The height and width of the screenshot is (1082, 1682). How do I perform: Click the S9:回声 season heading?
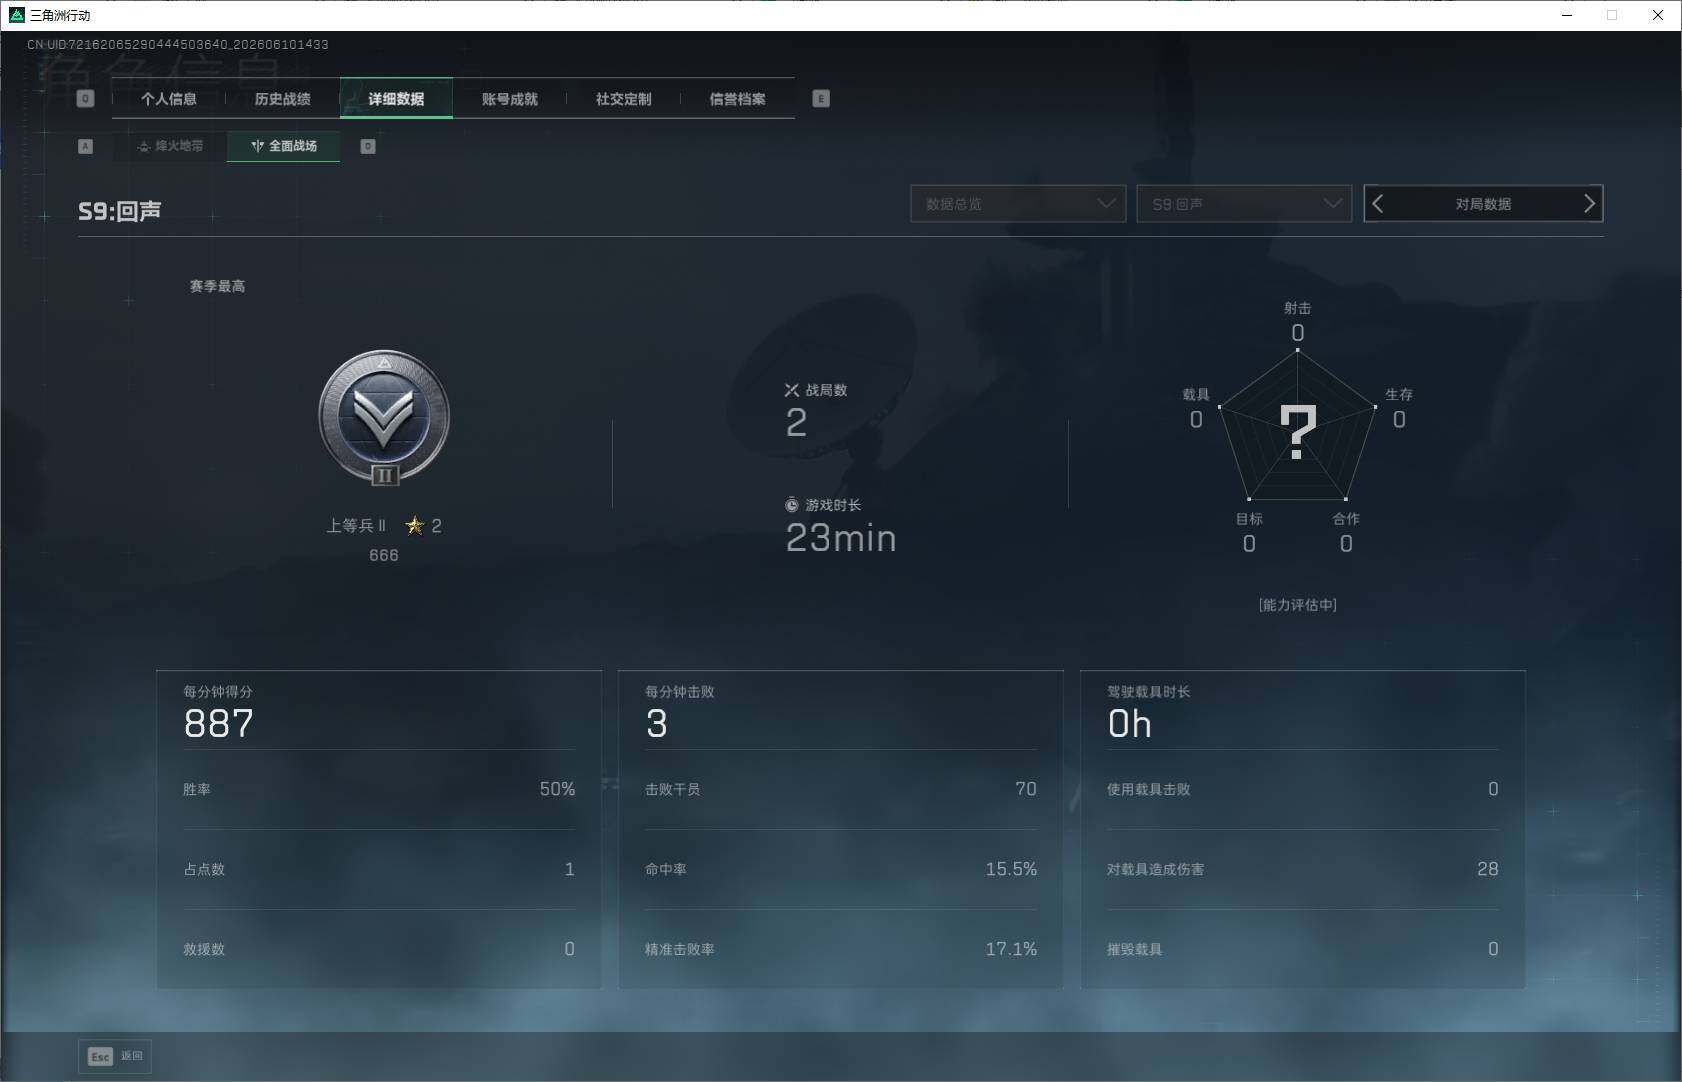point(120,211)
